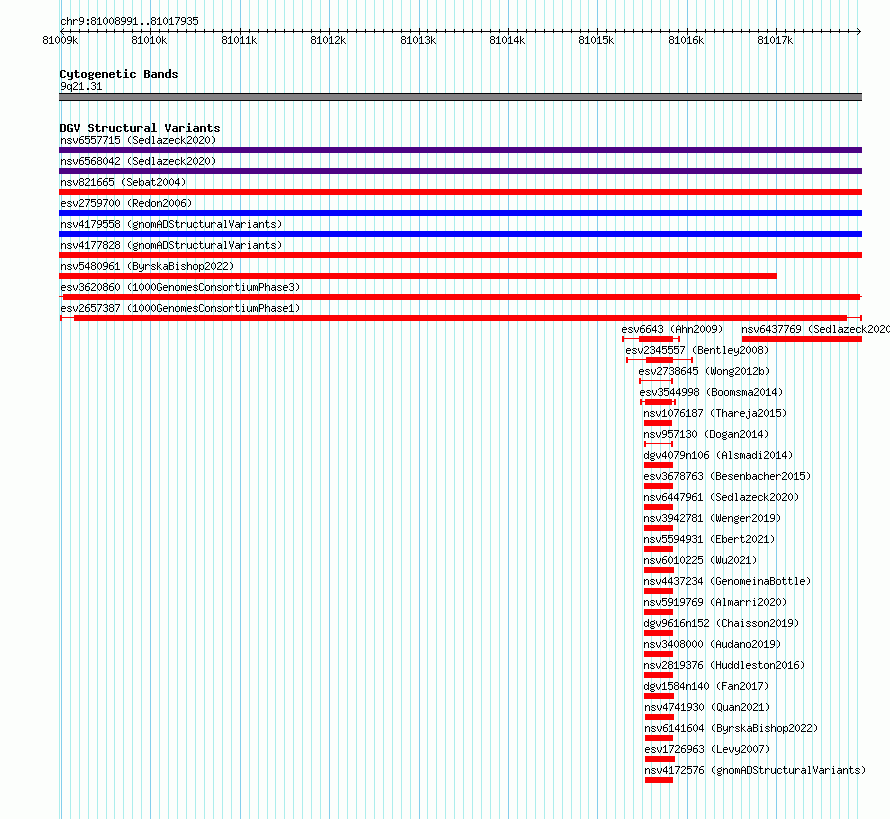Click the DGV Structural Variants track title
Viewport: 890px width, 819px height.
(140, 128)
